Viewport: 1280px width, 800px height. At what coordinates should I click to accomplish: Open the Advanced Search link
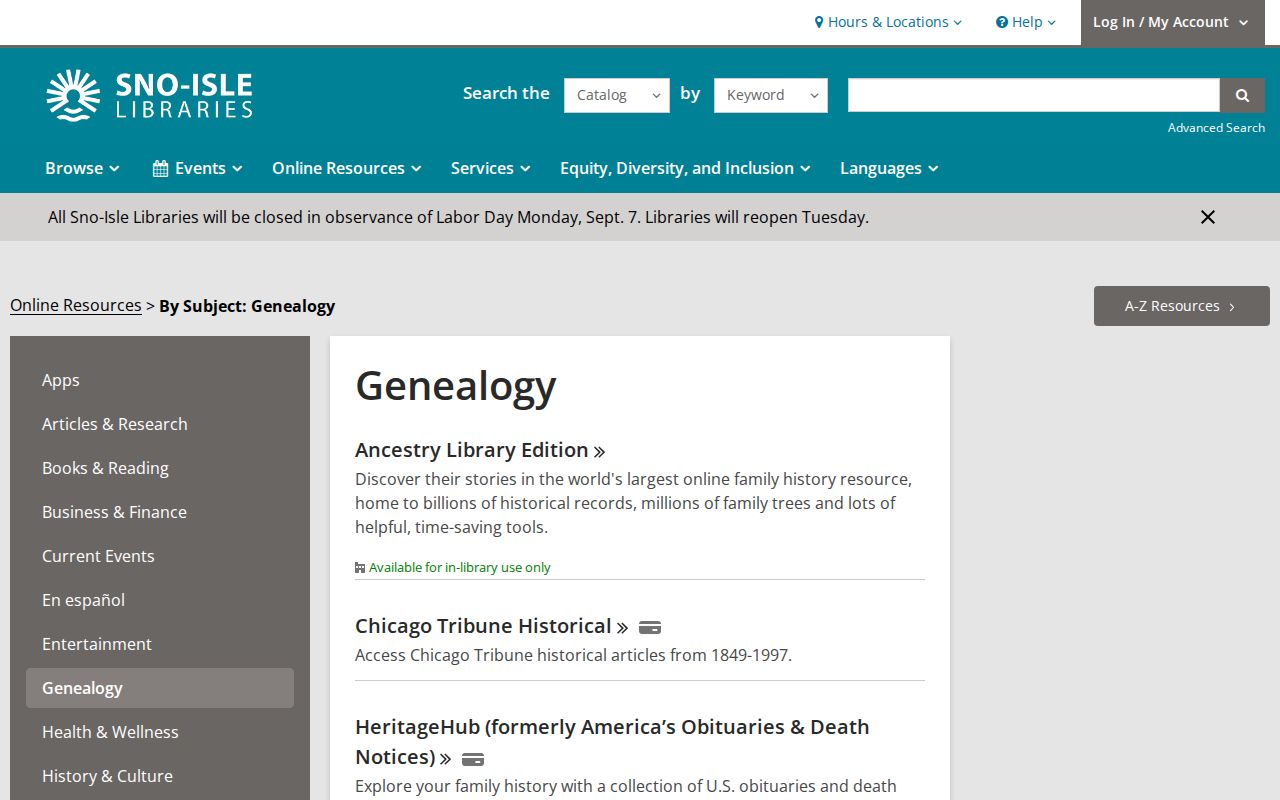[1216, 128]
